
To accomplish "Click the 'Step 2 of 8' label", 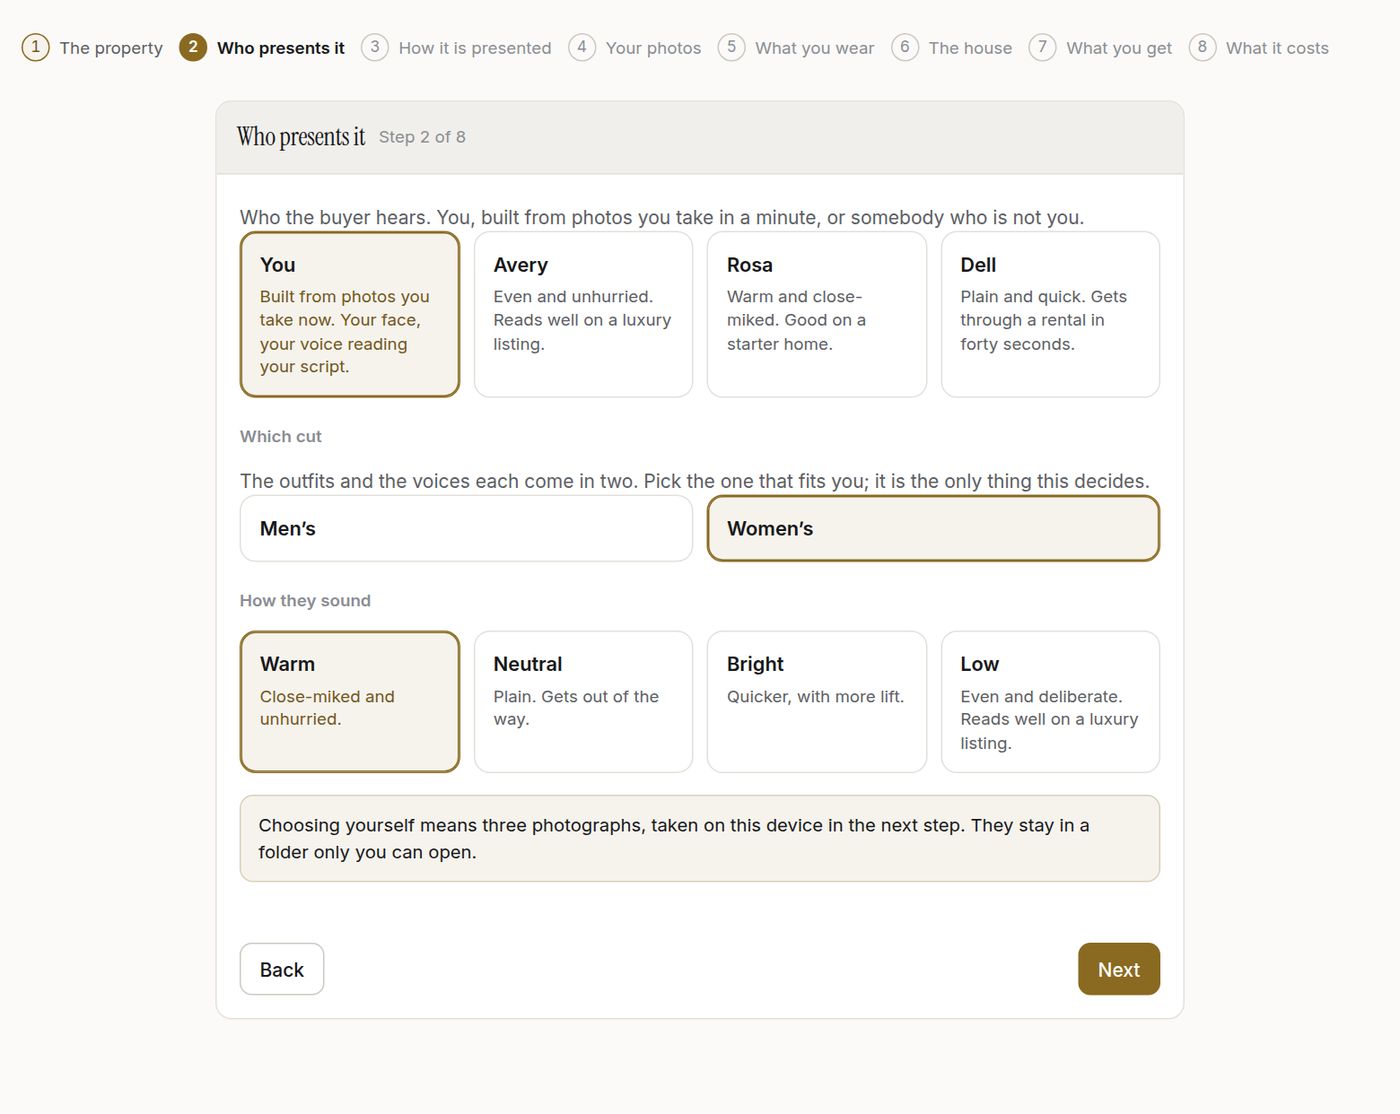I will coord(422,137).
